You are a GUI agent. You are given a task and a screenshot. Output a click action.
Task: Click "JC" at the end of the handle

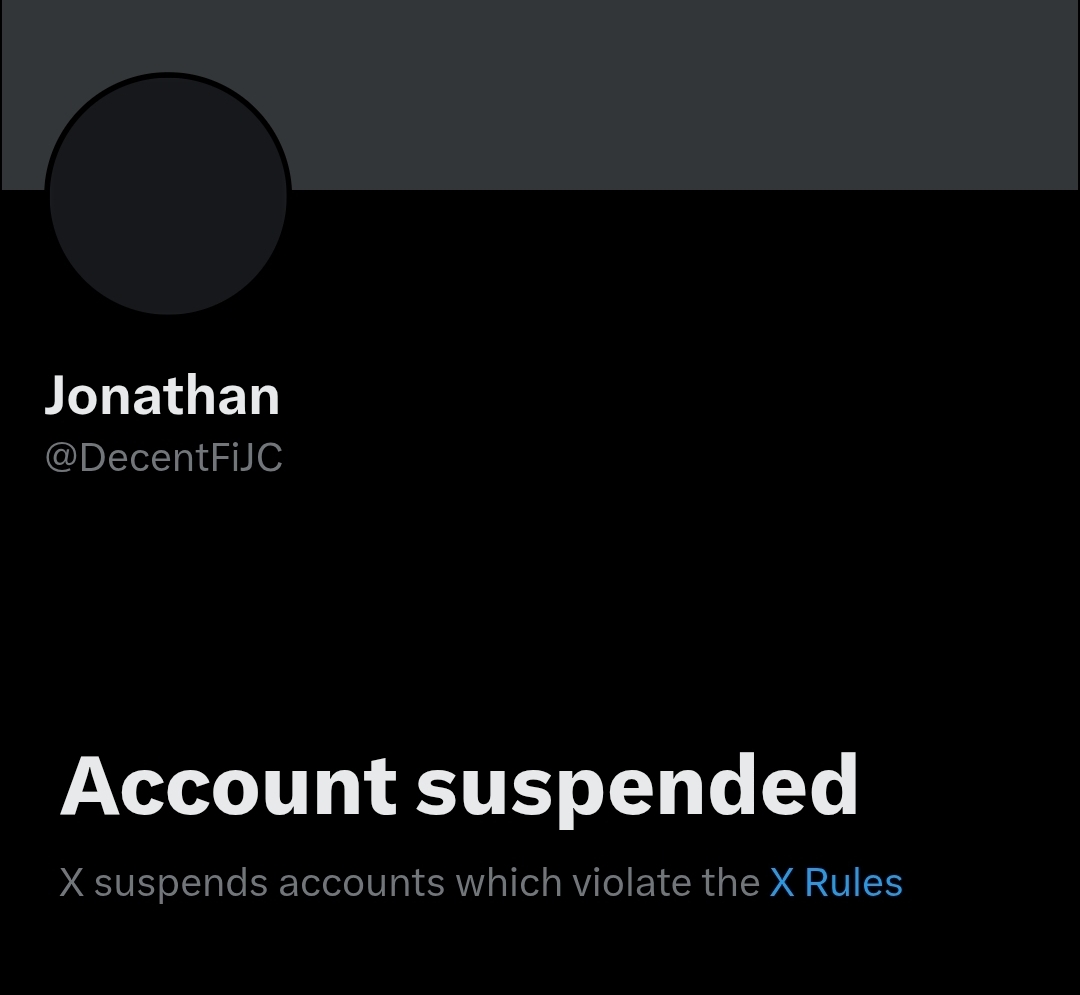coord(262,458)
